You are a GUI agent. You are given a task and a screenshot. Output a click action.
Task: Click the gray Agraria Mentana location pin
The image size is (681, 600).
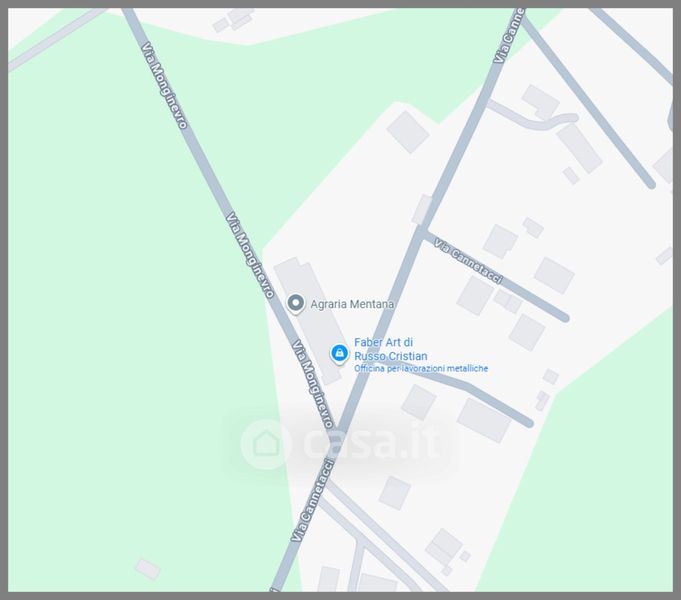click(x=295, y=303)
